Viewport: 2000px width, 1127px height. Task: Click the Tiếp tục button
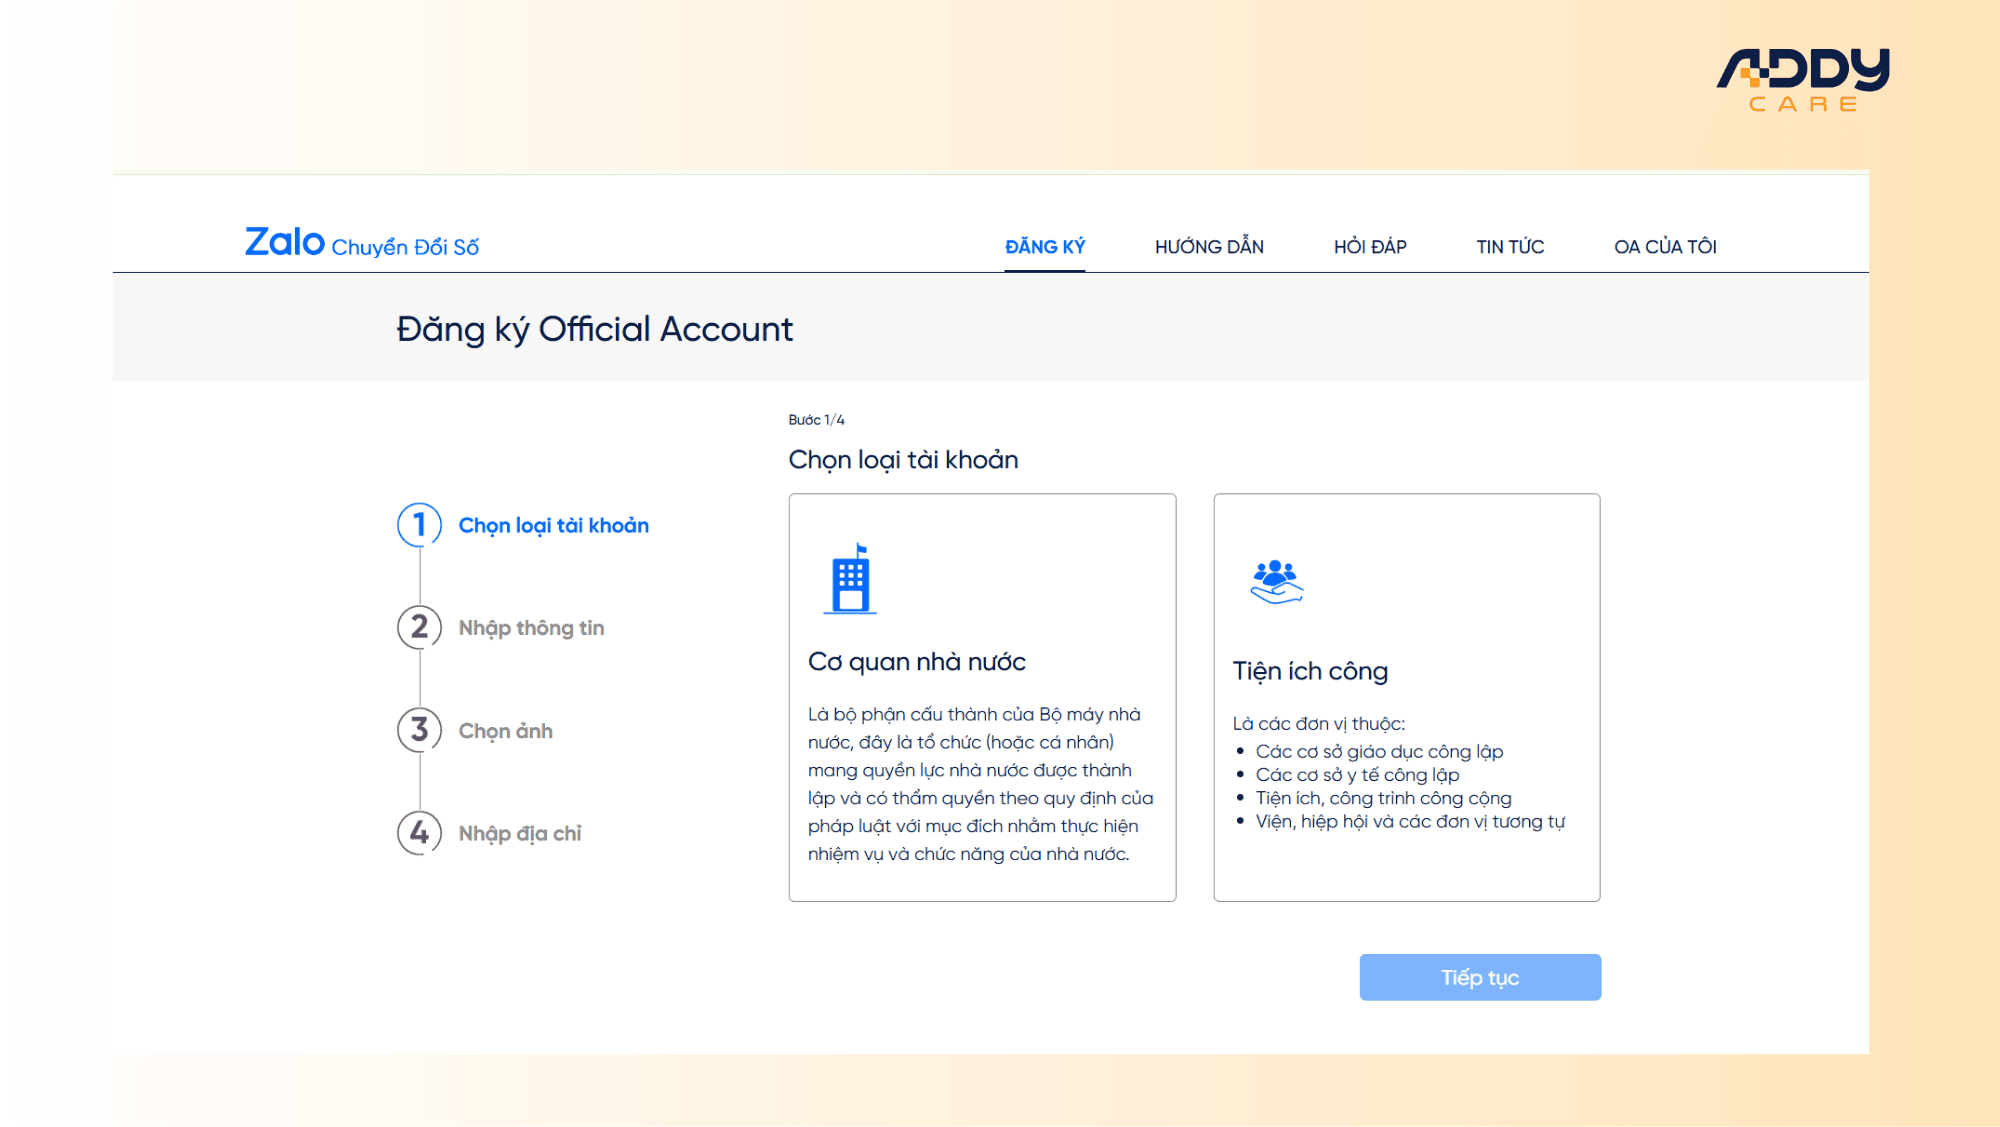[x=1480, y=977]
